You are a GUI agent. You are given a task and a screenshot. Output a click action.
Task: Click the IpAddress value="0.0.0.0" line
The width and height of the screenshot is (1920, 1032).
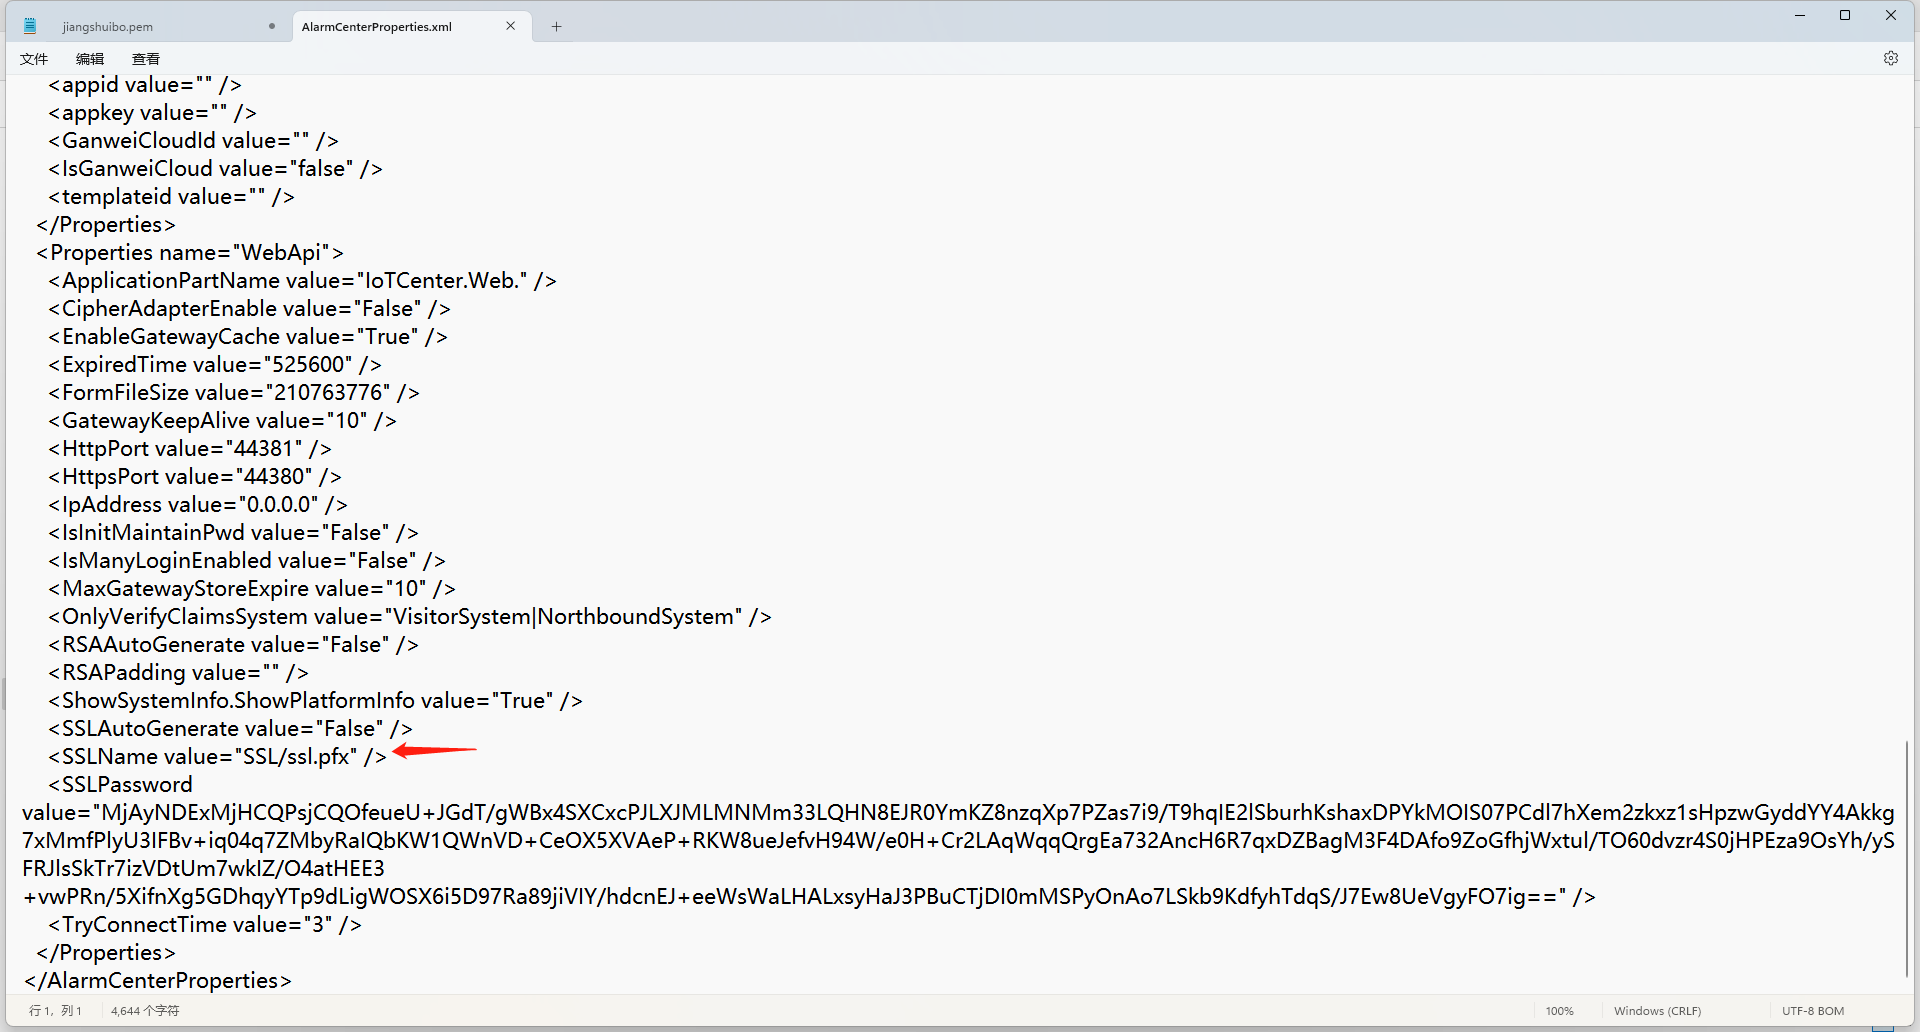198,505
